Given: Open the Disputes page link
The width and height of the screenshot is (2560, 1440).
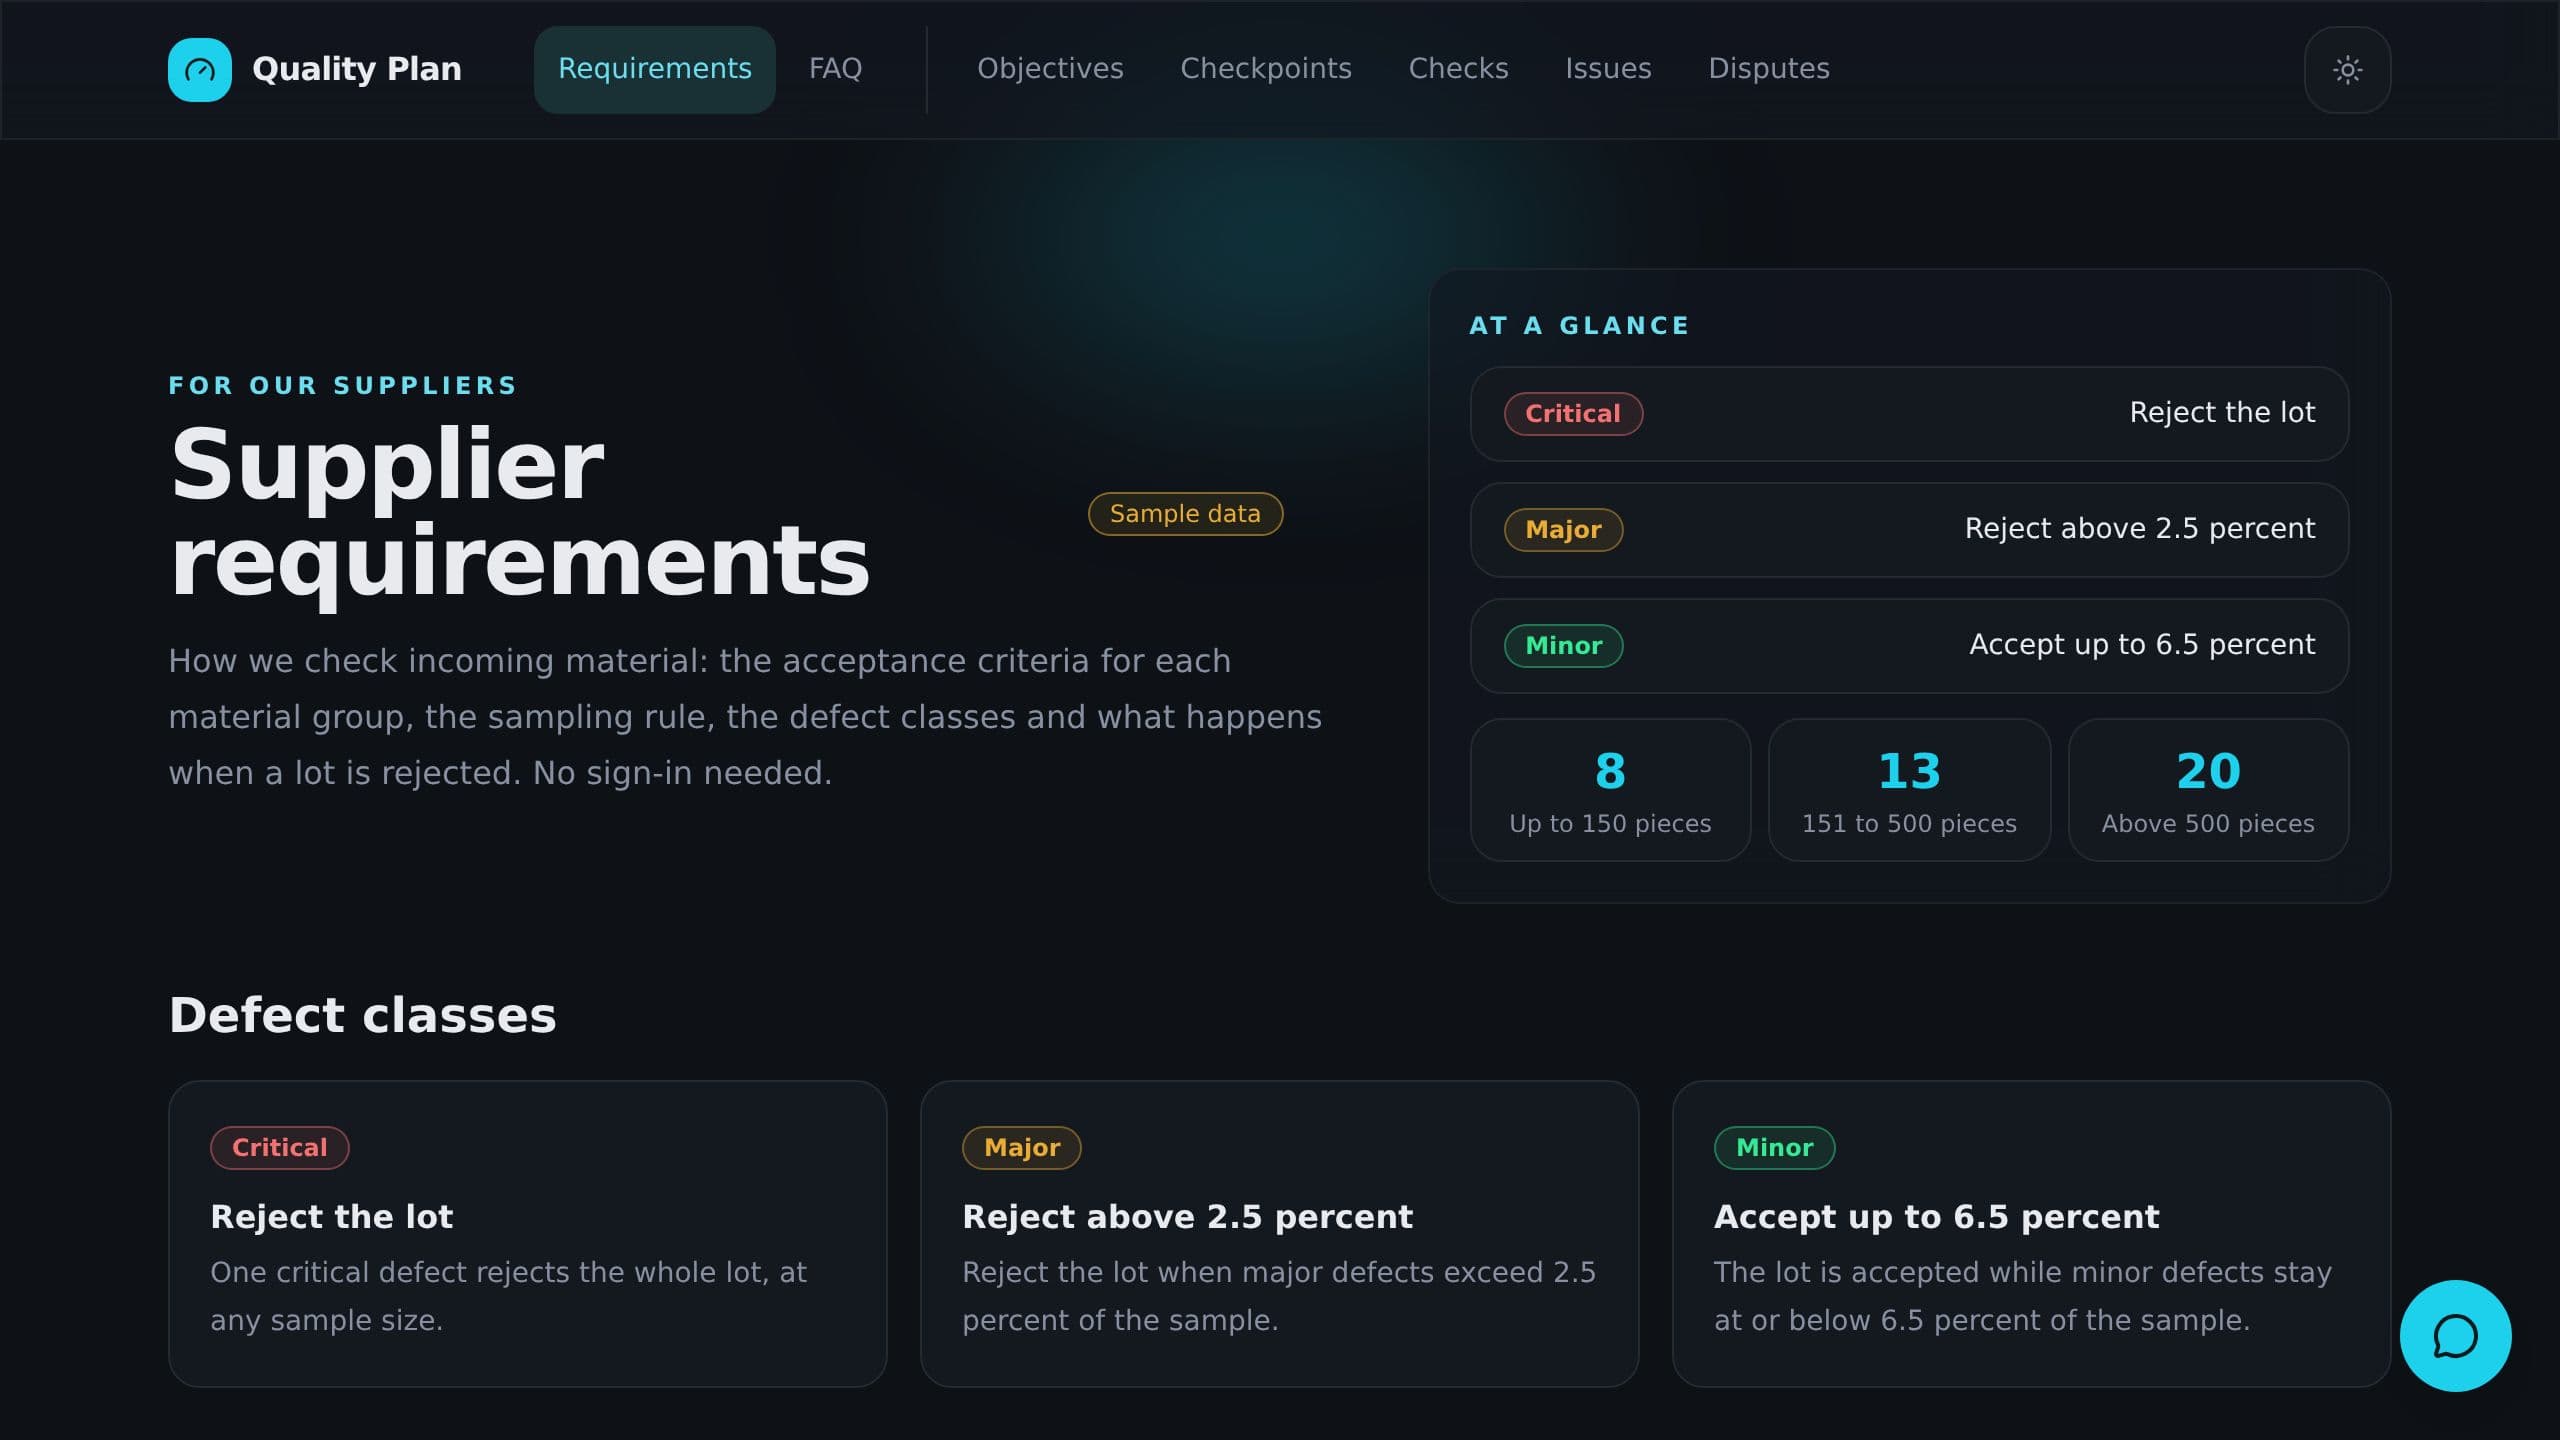Looking at the screenshot, I should tap(1769, 69).
